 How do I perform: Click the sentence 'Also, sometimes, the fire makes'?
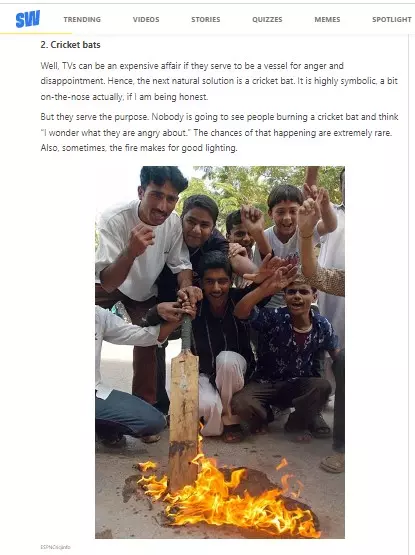tap(139, 148)
